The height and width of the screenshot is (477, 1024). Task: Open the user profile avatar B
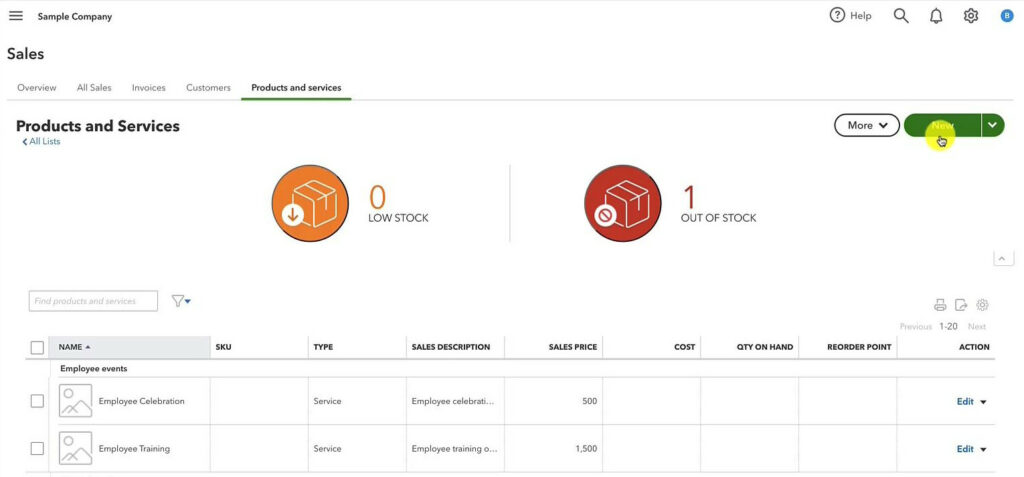pos(1007,16)
